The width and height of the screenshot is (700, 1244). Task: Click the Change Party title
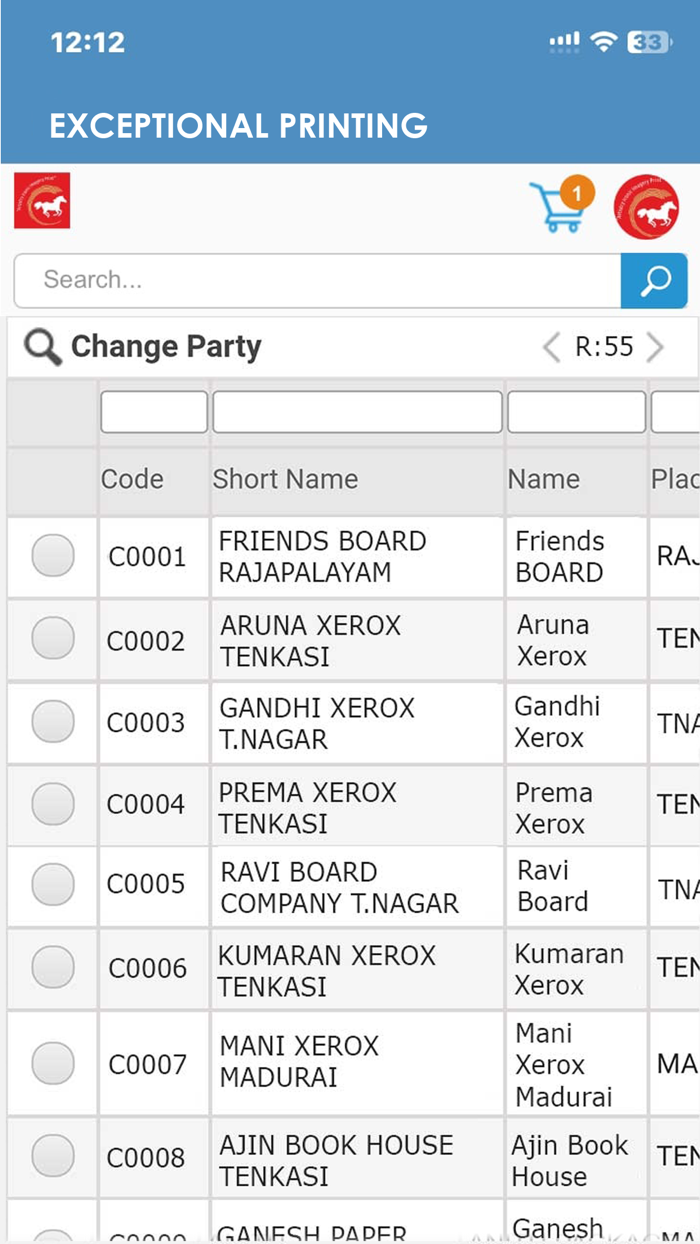click(x=166, y=347)
